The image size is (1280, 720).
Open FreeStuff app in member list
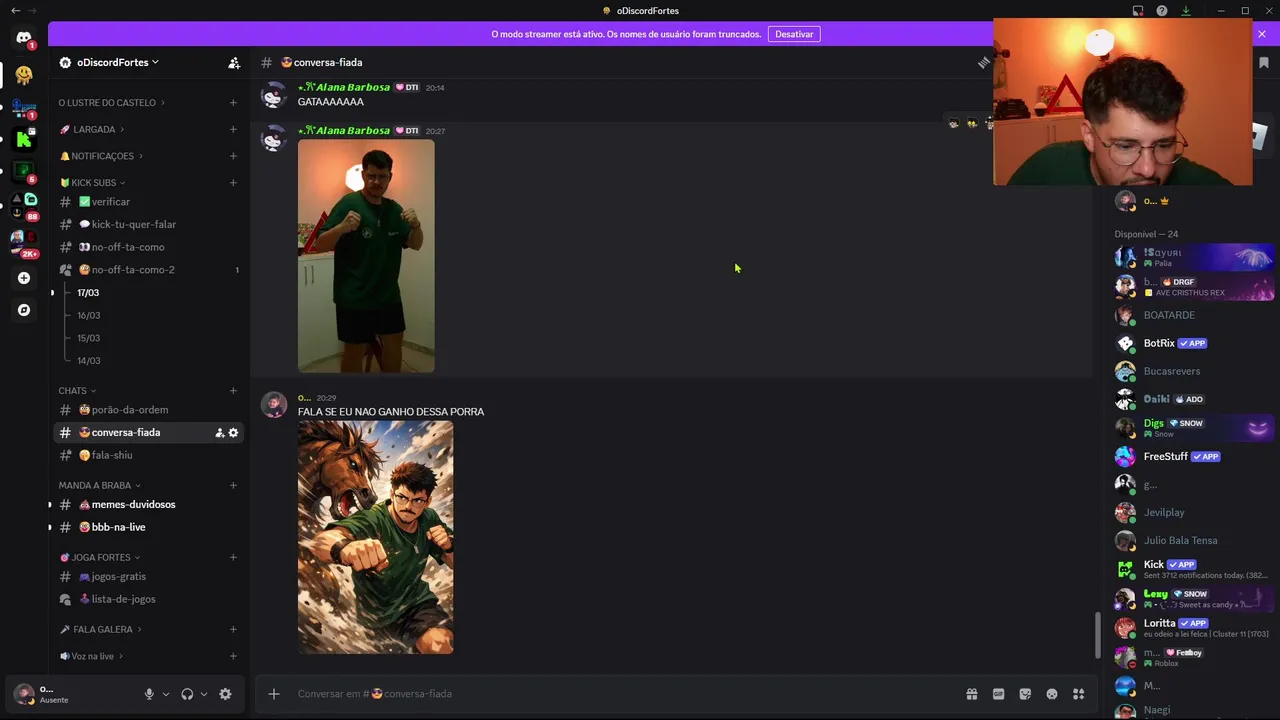pos(1194,457)
